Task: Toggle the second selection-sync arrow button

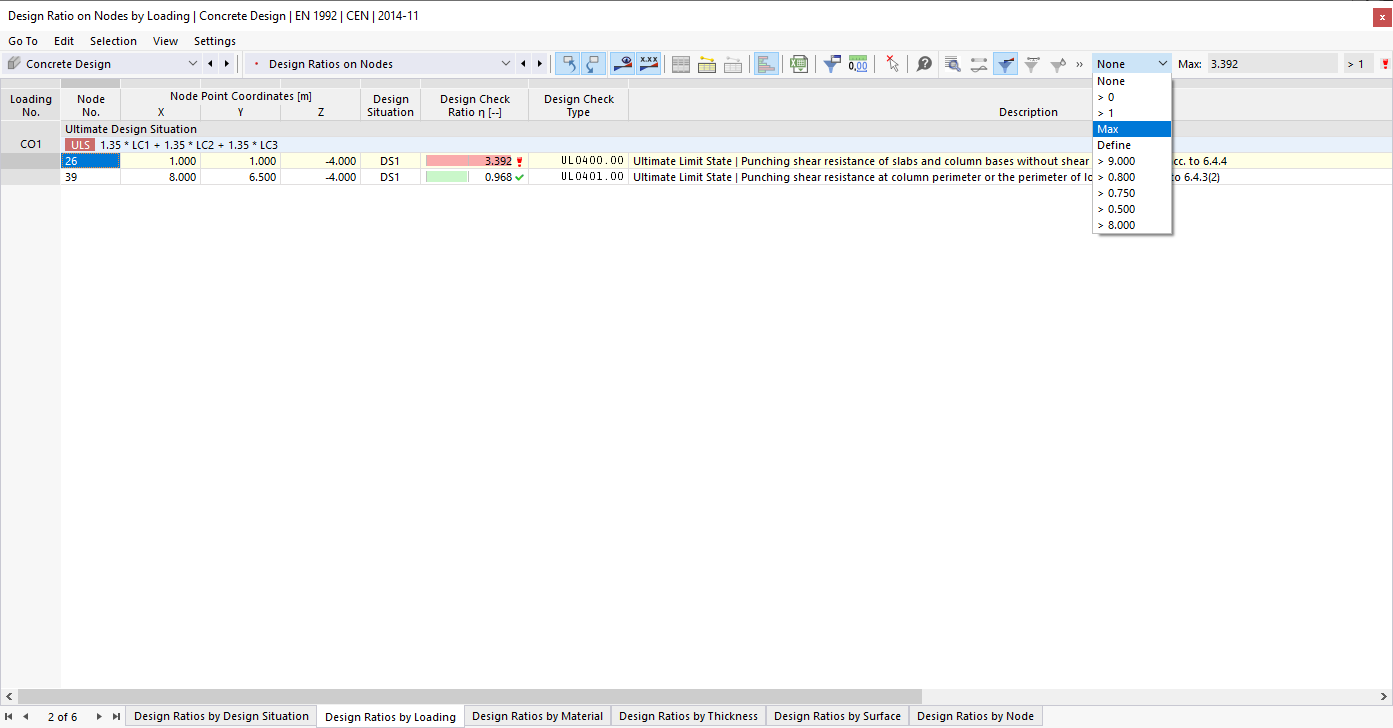Action: tap(593, 64)
